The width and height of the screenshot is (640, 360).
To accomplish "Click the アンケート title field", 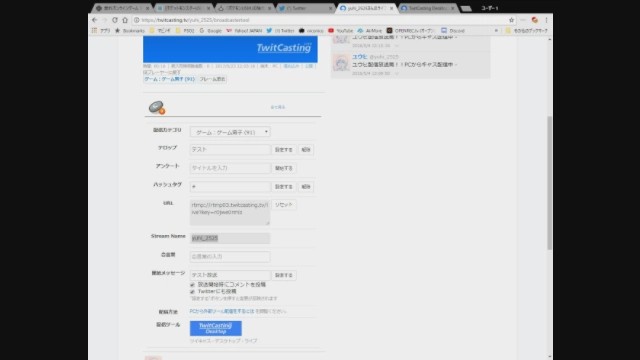I will pyautogui.click(x=230, y=168).
